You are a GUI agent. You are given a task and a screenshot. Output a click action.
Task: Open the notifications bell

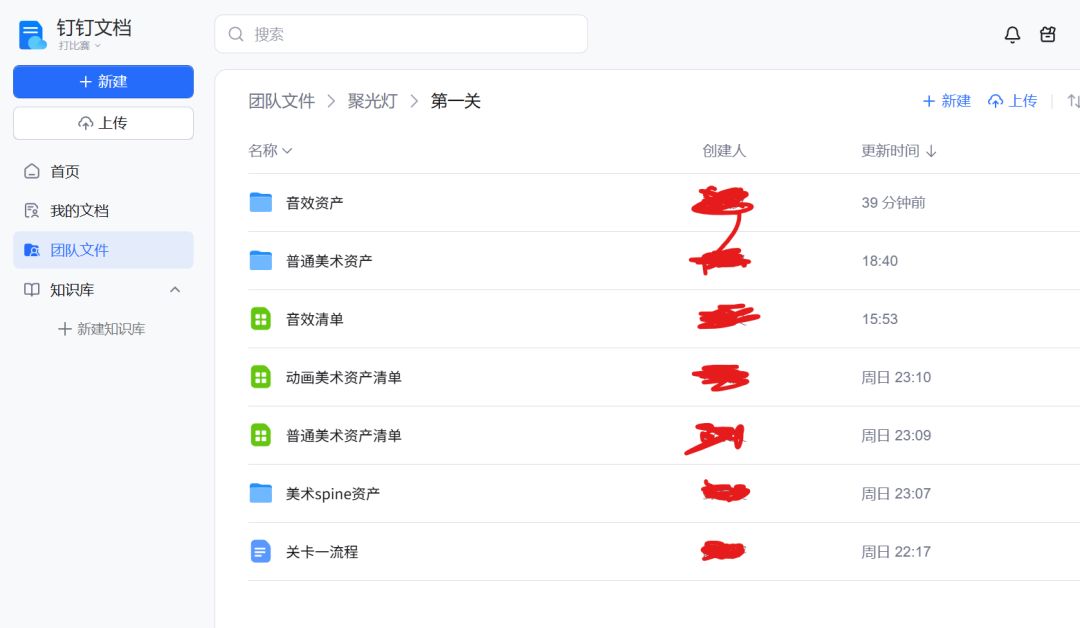point(1012,34)
